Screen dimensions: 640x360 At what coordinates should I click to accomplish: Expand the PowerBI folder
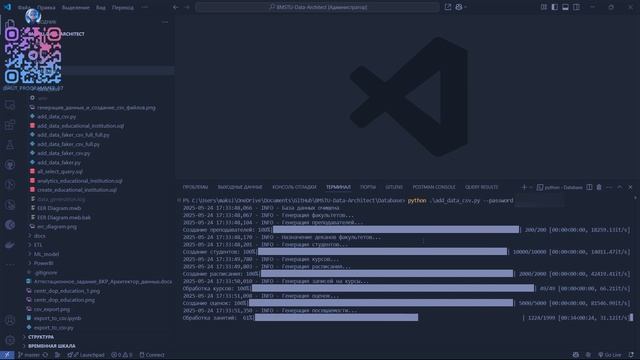[43, 263]
